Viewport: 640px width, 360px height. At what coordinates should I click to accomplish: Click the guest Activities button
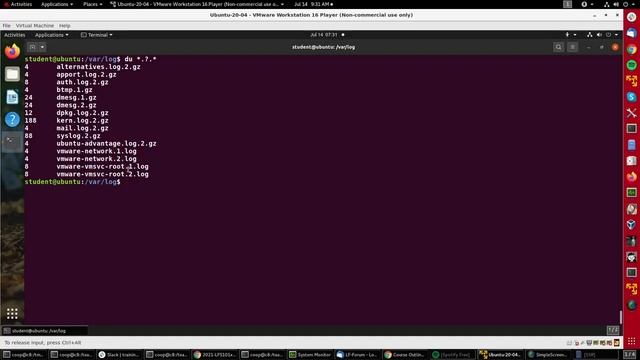pos(15,35)
